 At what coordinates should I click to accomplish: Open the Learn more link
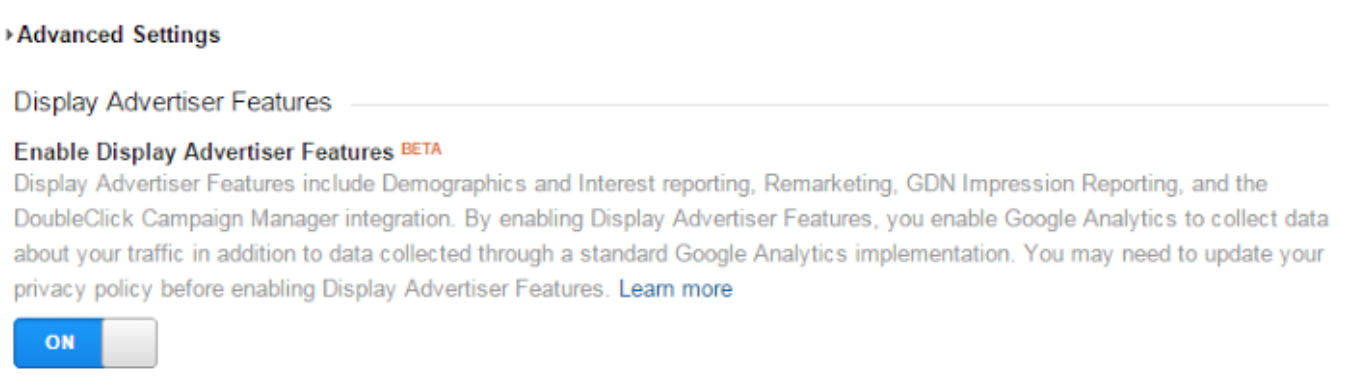click(x=675, y=290)
